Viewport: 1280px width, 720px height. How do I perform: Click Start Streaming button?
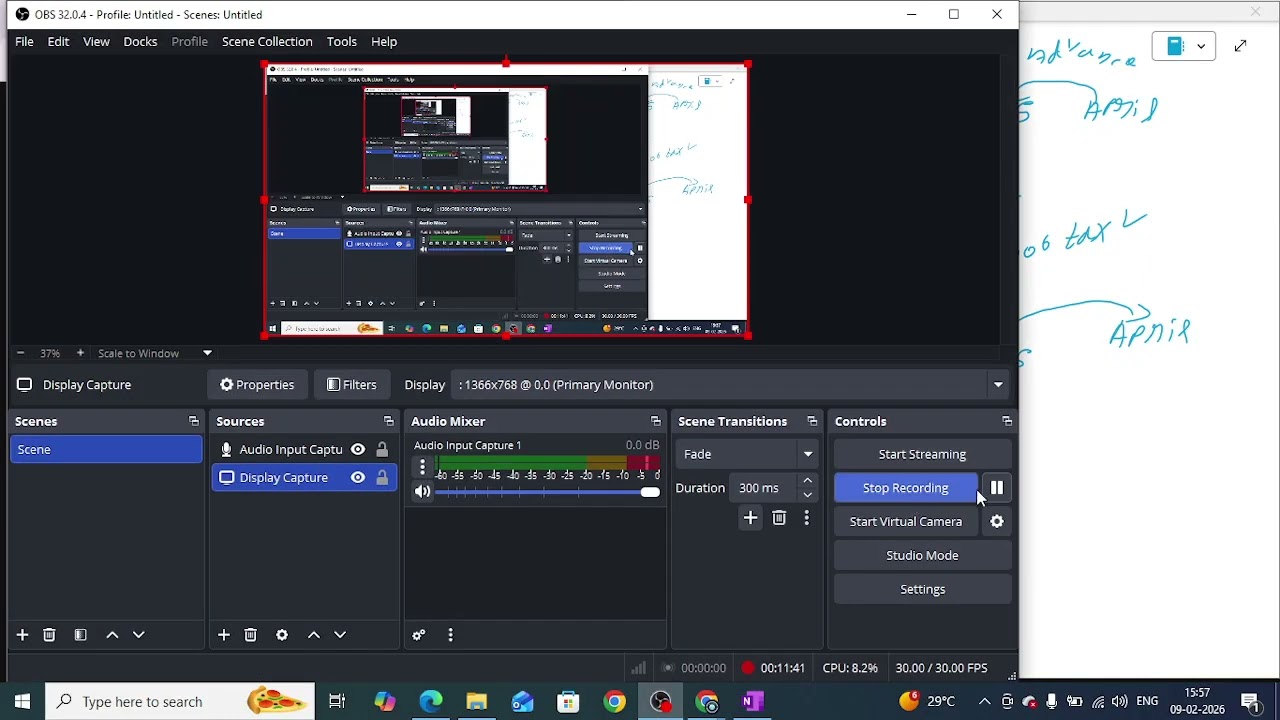click(x=922, y=454)
